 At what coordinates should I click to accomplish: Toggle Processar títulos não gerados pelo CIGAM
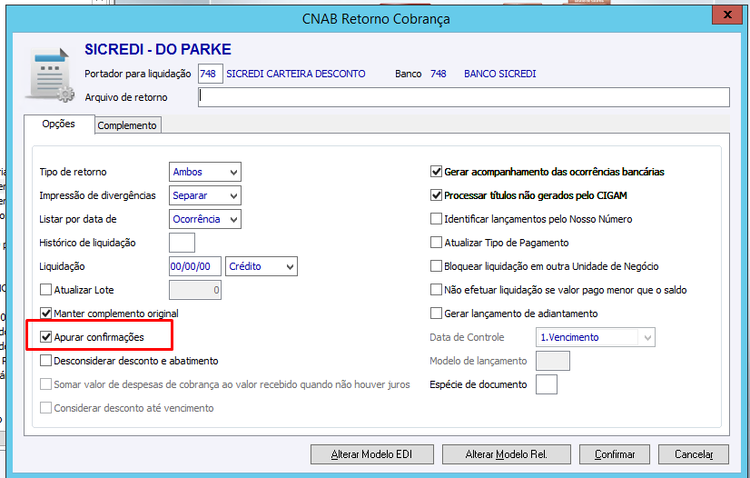tap(436, 195)
